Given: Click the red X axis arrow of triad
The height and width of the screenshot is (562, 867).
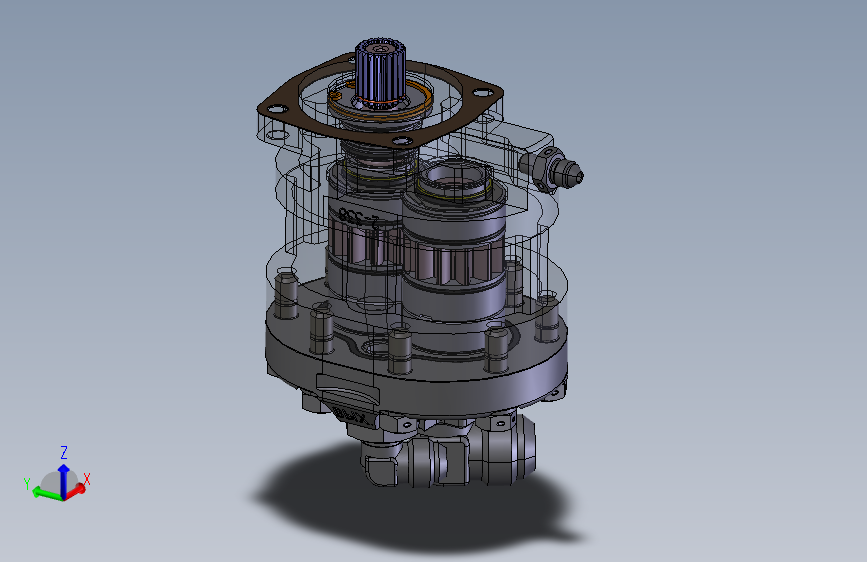Looking at the screenshot, I should 76,490.
